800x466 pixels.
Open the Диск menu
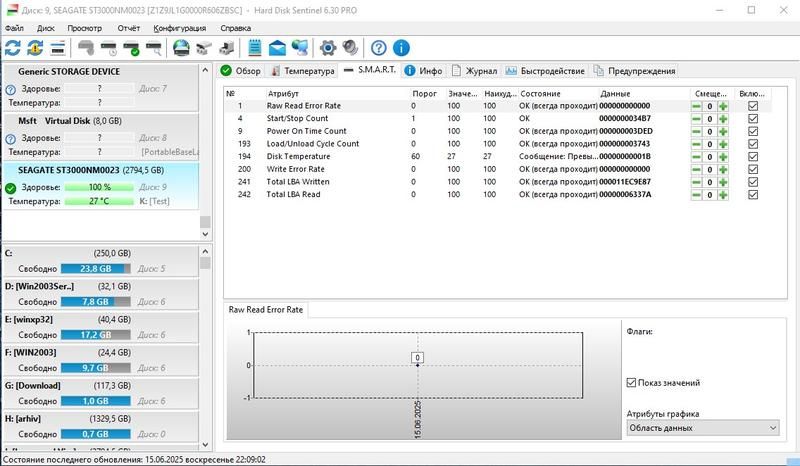(x=45, y=28)
